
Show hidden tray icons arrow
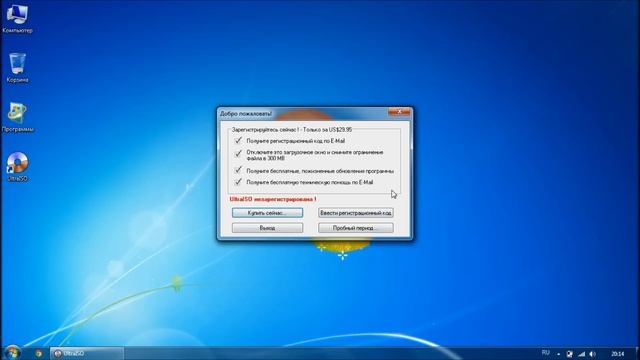click(x=558, y=354)
